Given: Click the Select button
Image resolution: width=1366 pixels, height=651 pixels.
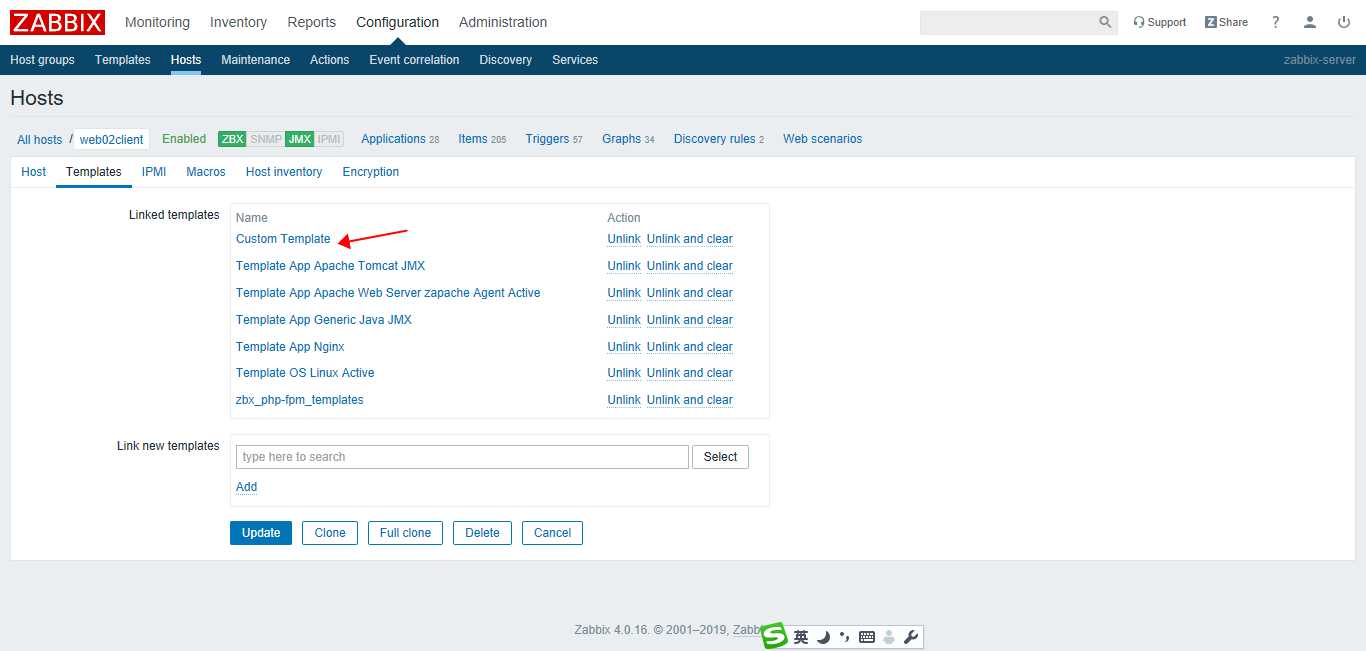Looking at the screenshot, I should 720,457.
